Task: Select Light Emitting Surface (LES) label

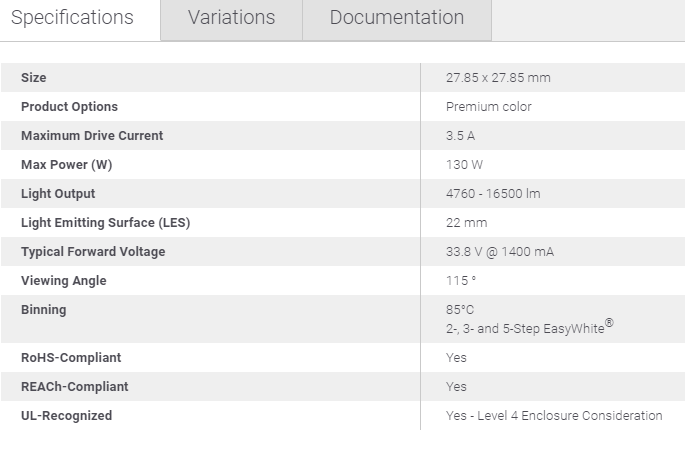Action: (105, 223)
